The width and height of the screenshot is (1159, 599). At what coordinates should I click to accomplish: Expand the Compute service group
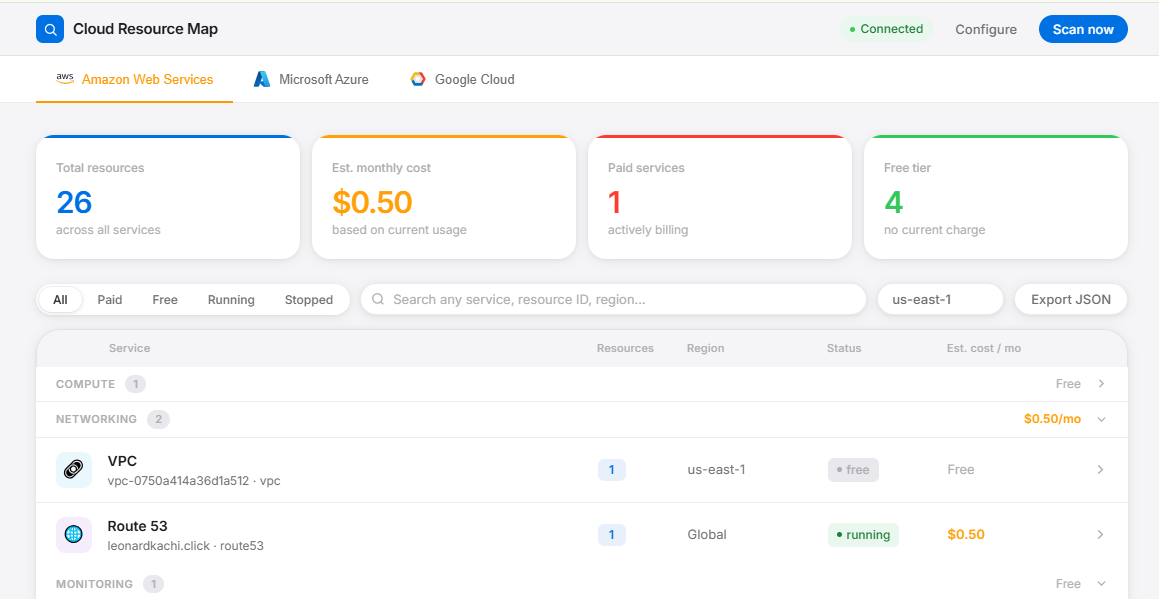pos(1101,384)
